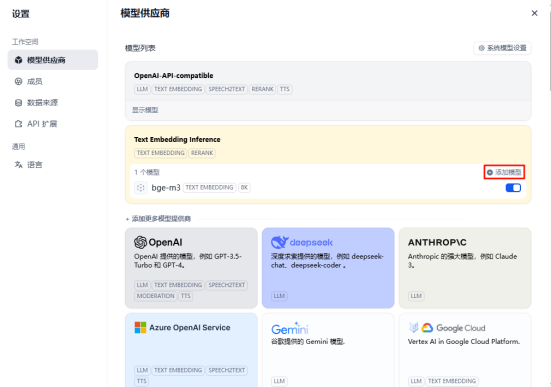This screenshot has width=551, height=387.
Task: Click the ANTHROP\C logo text
Action: click(437, 243)
